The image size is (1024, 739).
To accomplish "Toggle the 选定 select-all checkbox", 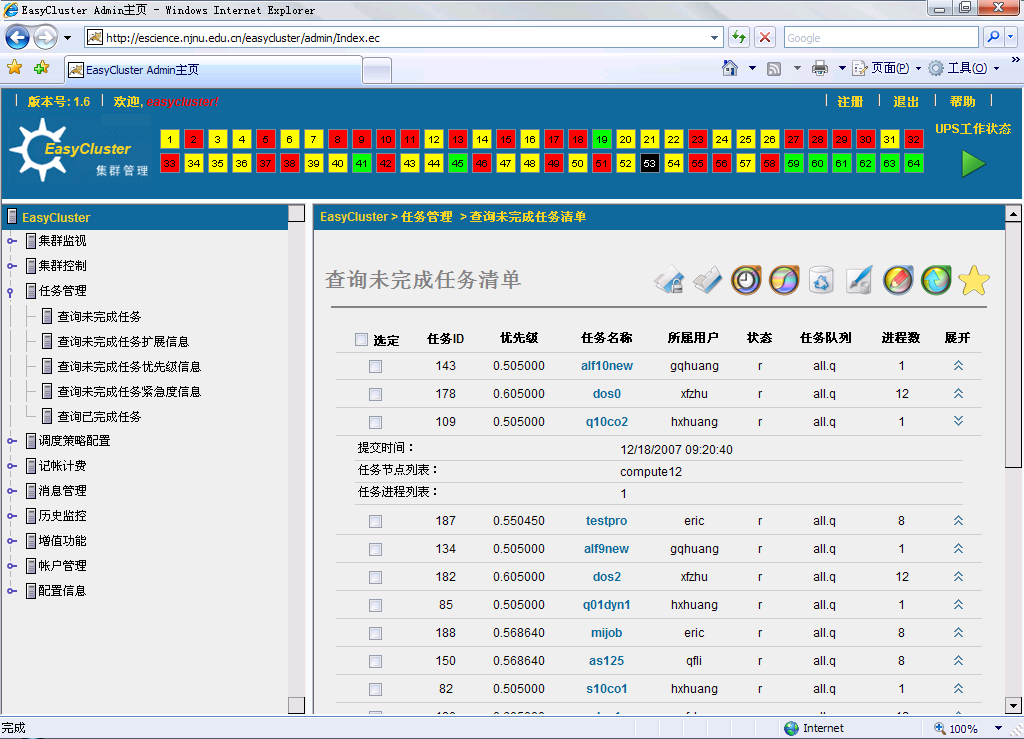I will (x=361, y=339).
